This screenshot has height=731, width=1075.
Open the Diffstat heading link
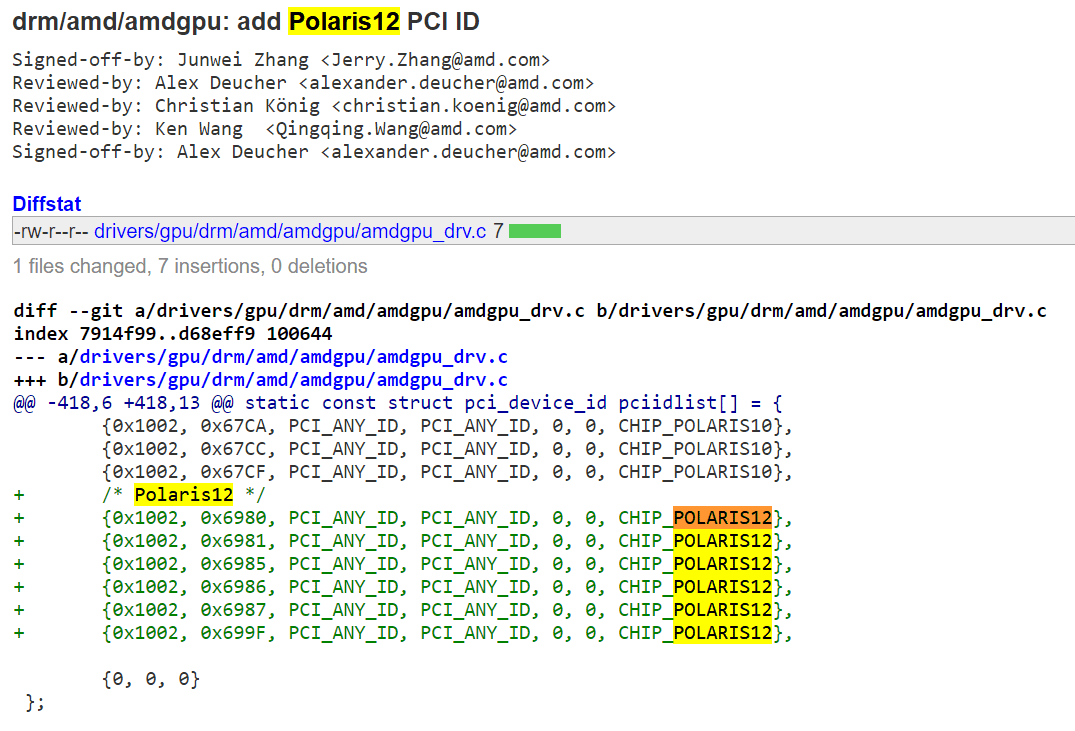(47, 204)
